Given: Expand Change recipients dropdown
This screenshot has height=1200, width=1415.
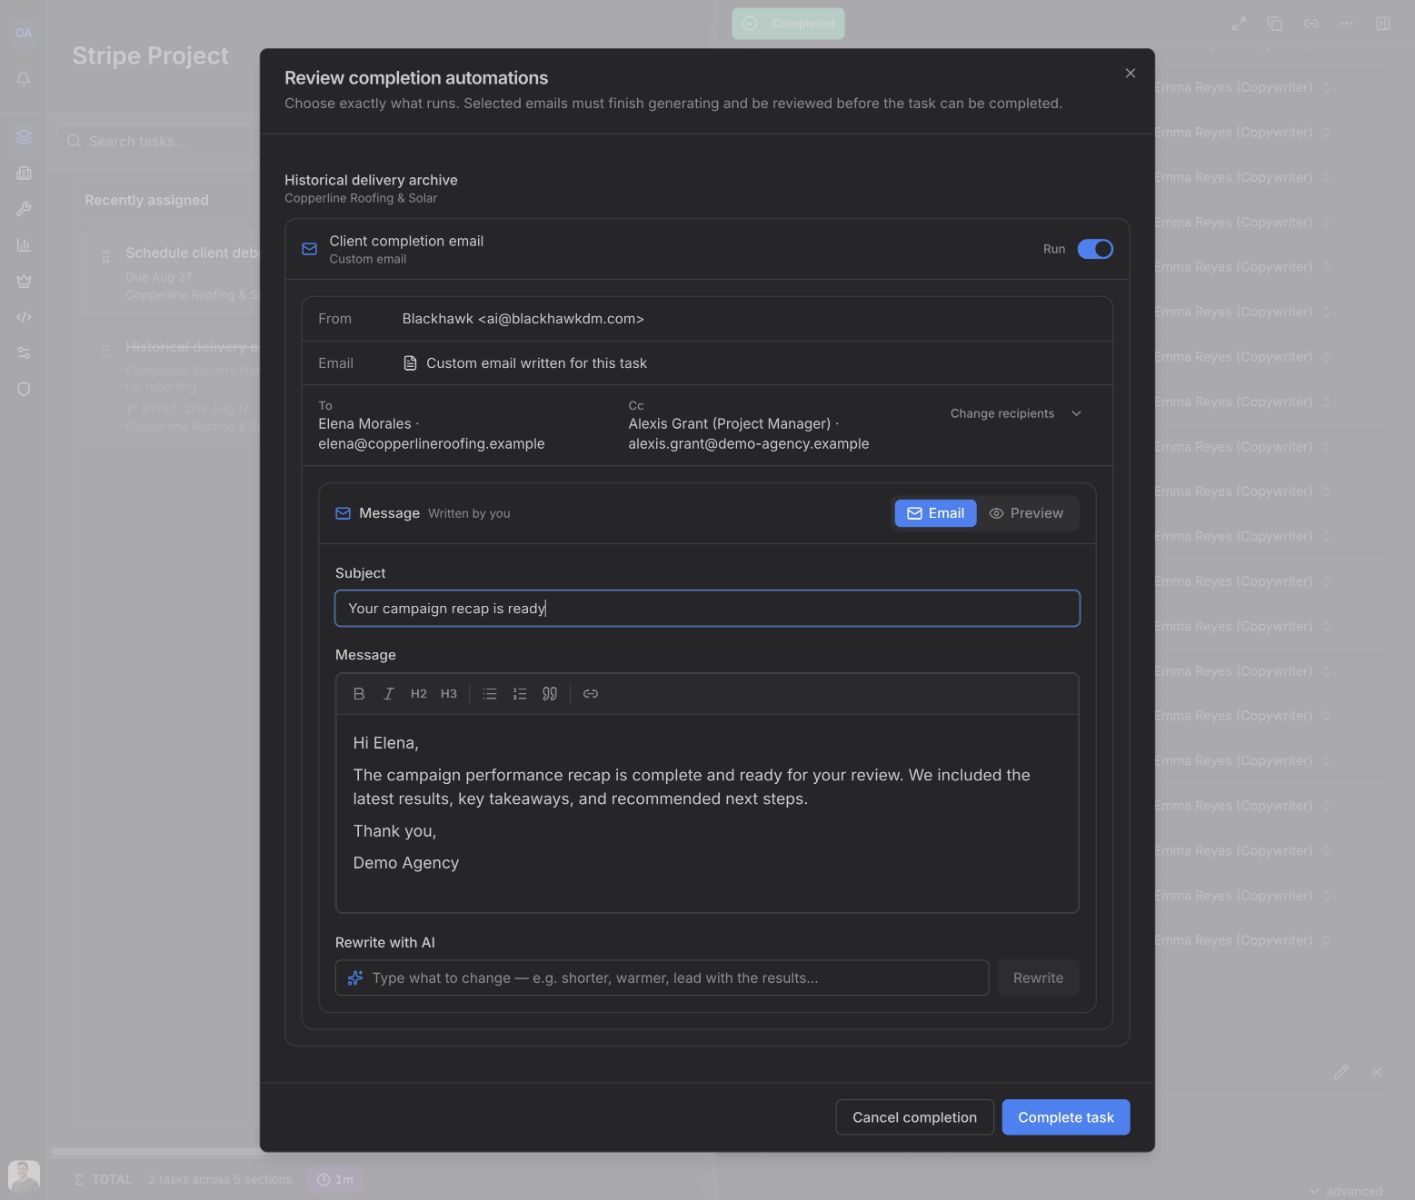Looking at the screenshot, I should click(1016, 414).
